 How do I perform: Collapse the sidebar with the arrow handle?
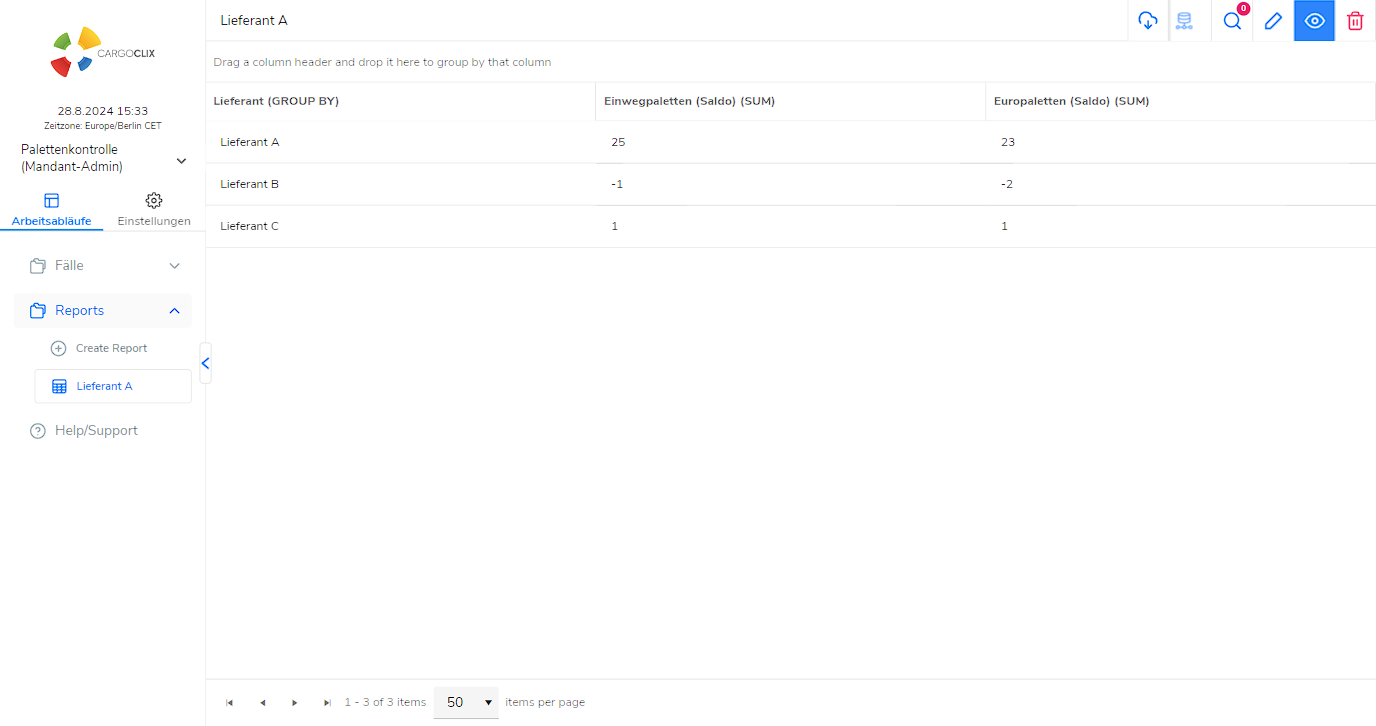click(x=205, y=363)
